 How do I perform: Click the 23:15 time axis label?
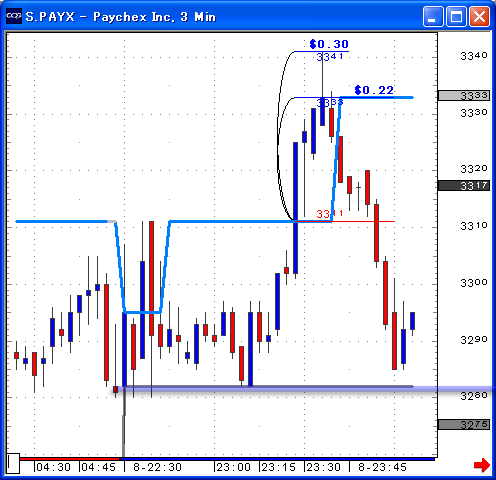(278, 467)
